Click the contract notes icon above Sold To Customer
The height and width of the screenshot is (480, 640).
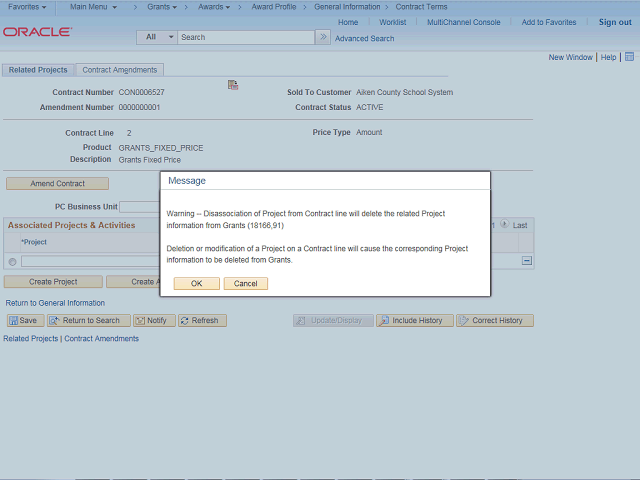point(233,85)
